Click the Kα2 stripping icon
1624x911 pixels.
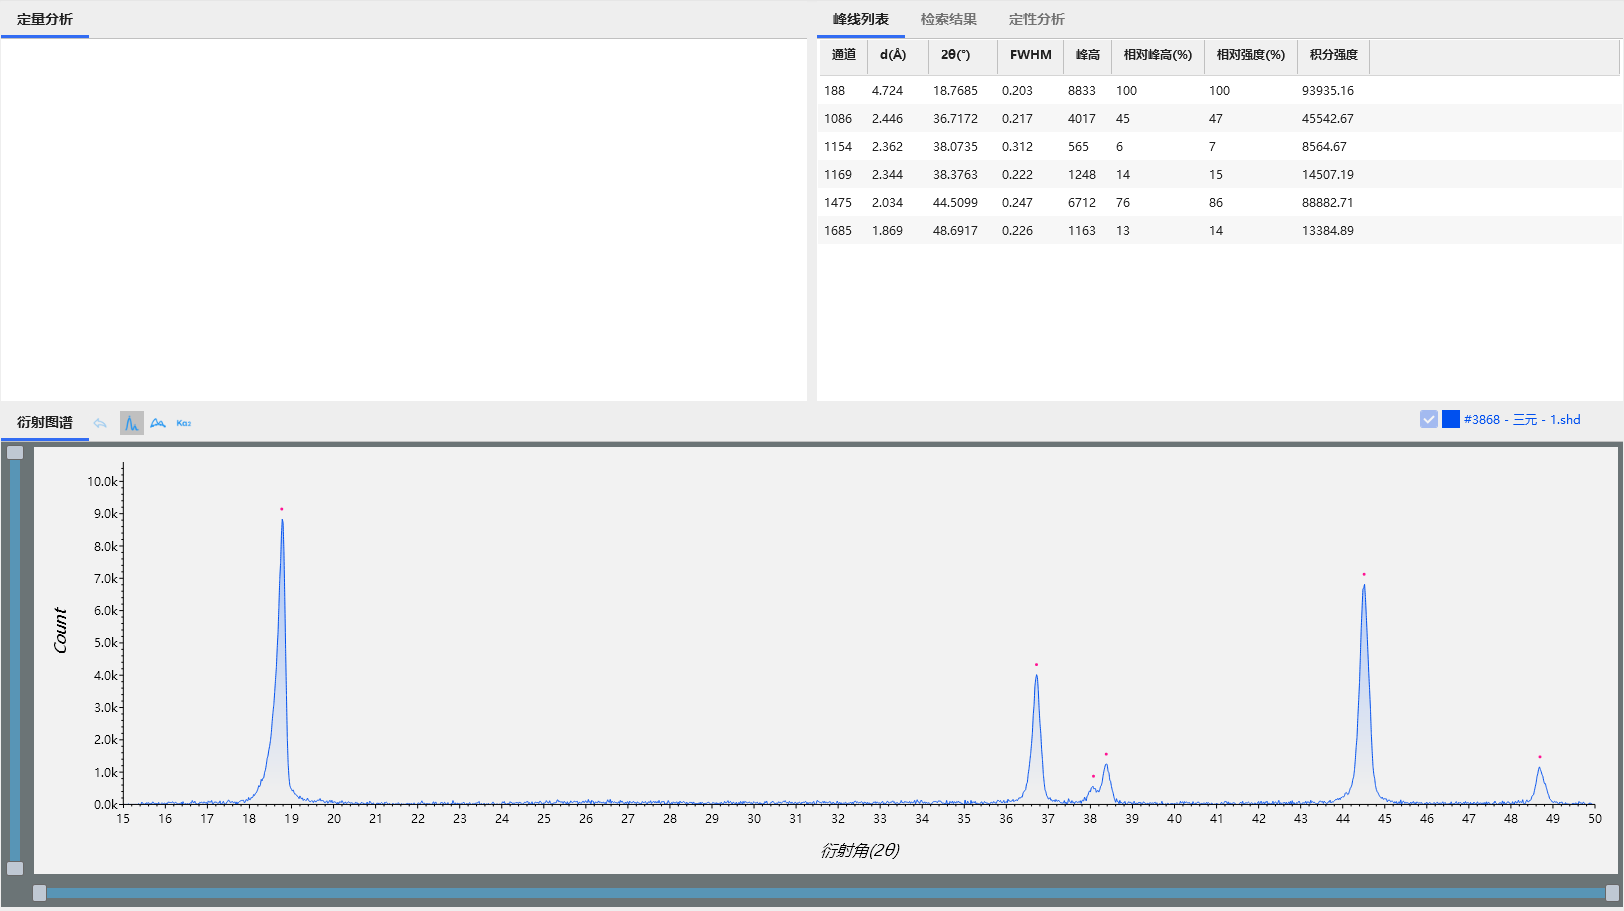184,423
